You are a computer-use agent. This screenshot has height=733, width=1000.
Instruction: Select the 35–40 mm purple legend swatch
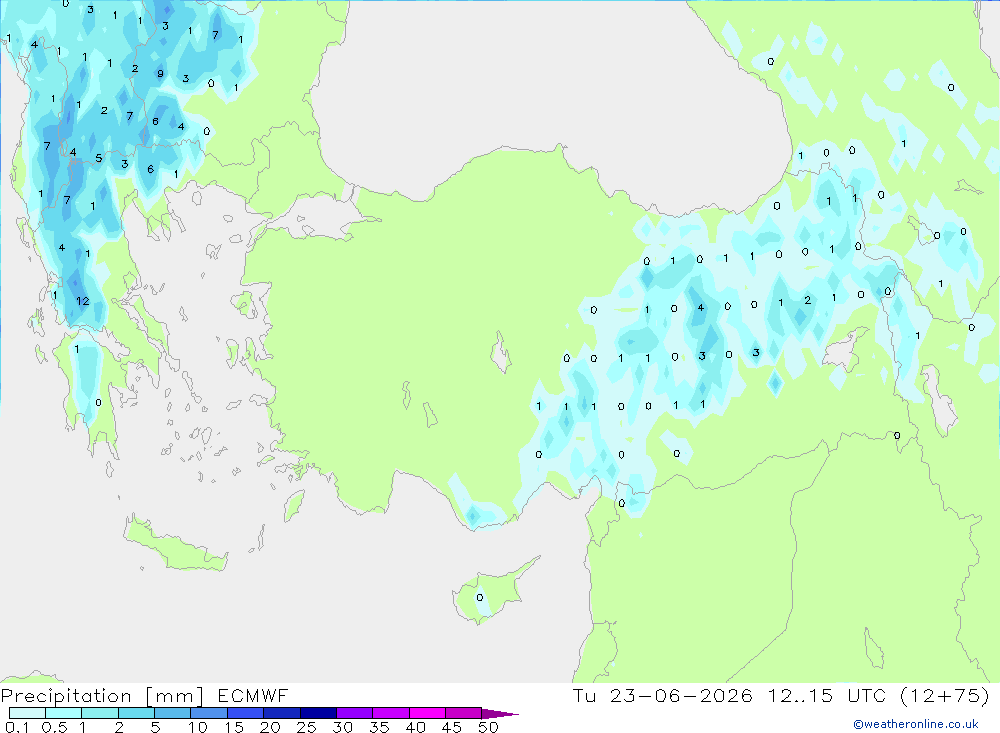pyautogui.click(x=390, y=713)
